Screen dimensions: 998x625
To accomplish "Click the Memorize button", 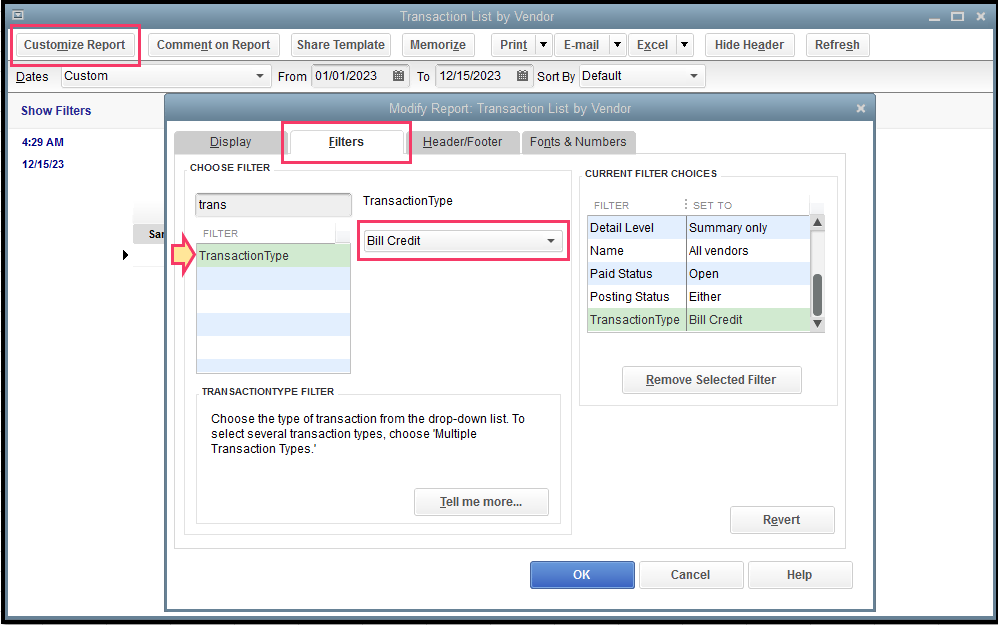I will 438,45.
